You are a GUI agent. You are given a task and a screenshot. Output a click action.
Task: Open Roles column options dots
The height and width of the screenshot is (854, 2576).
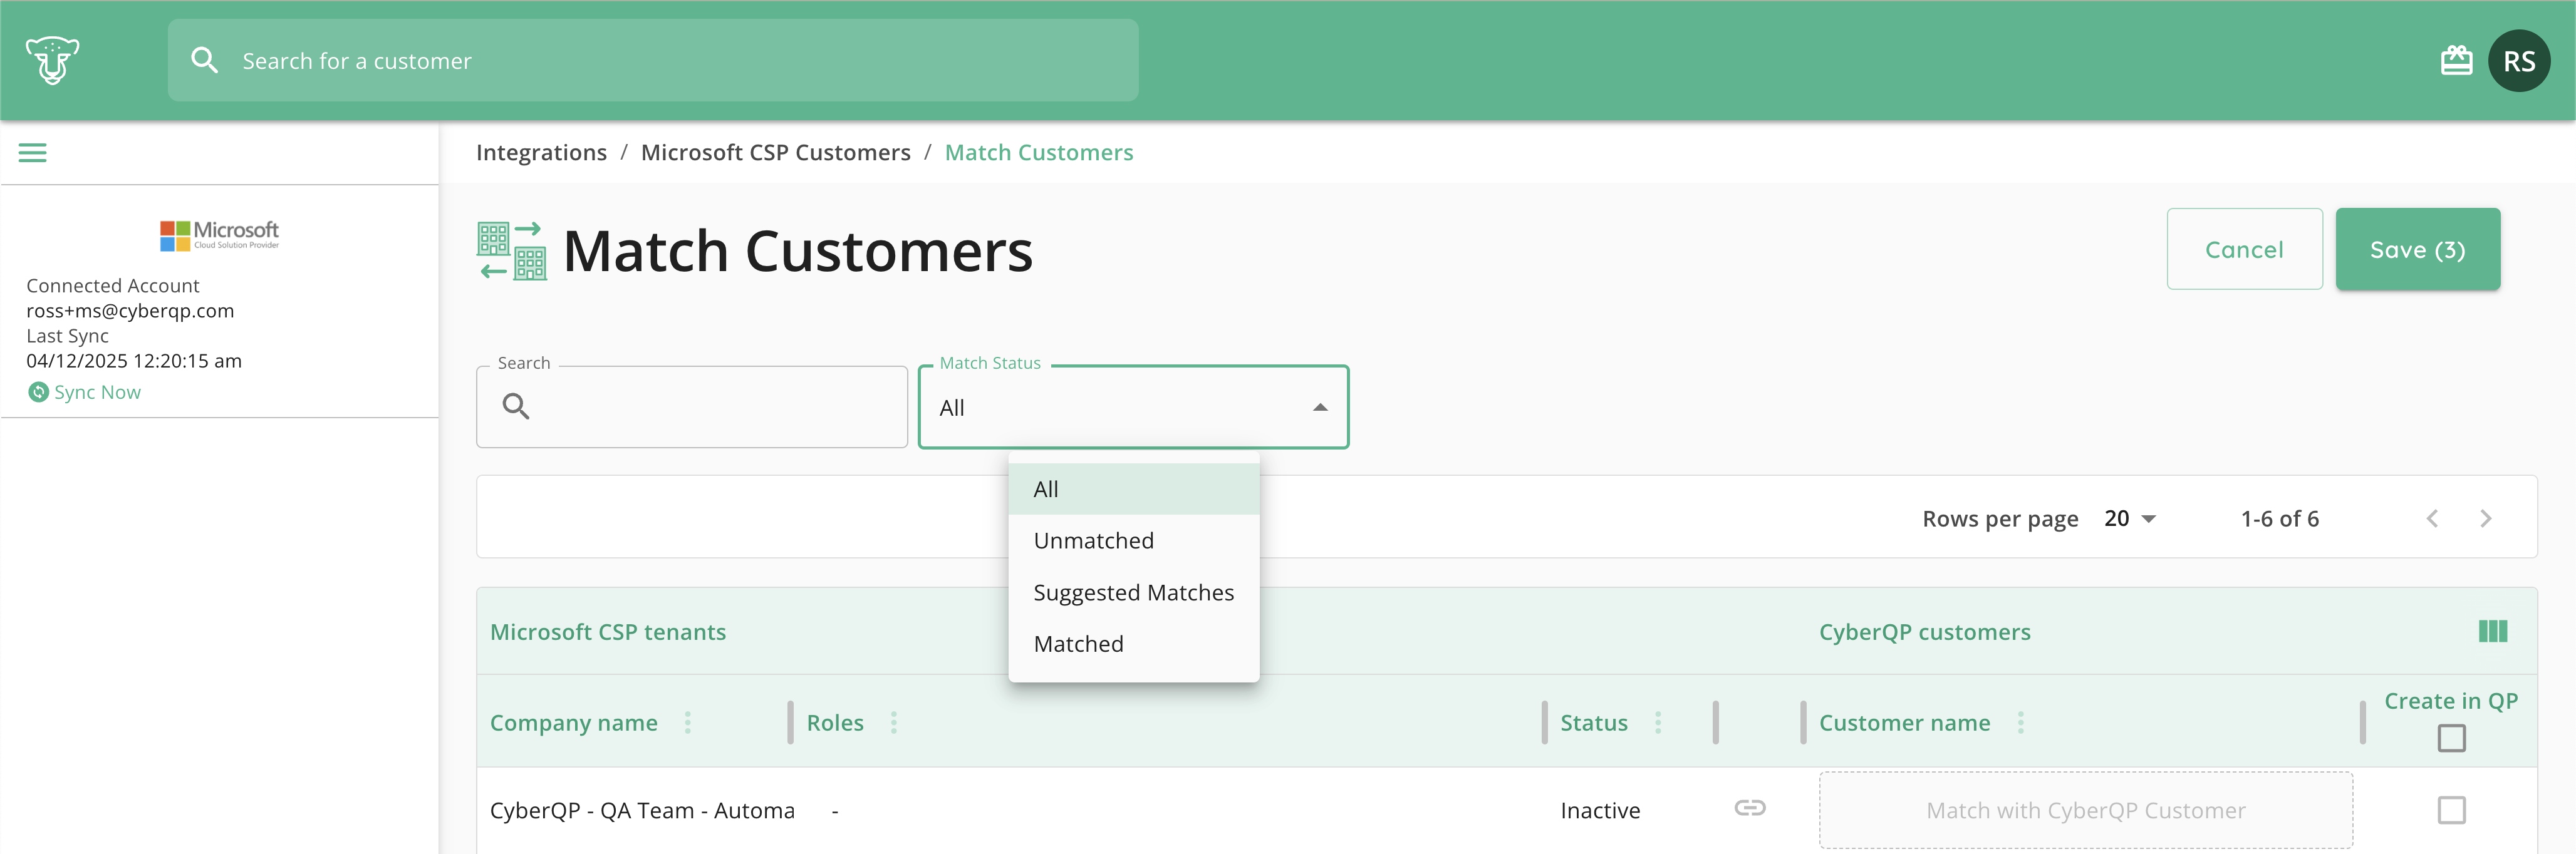click(894, 722)
